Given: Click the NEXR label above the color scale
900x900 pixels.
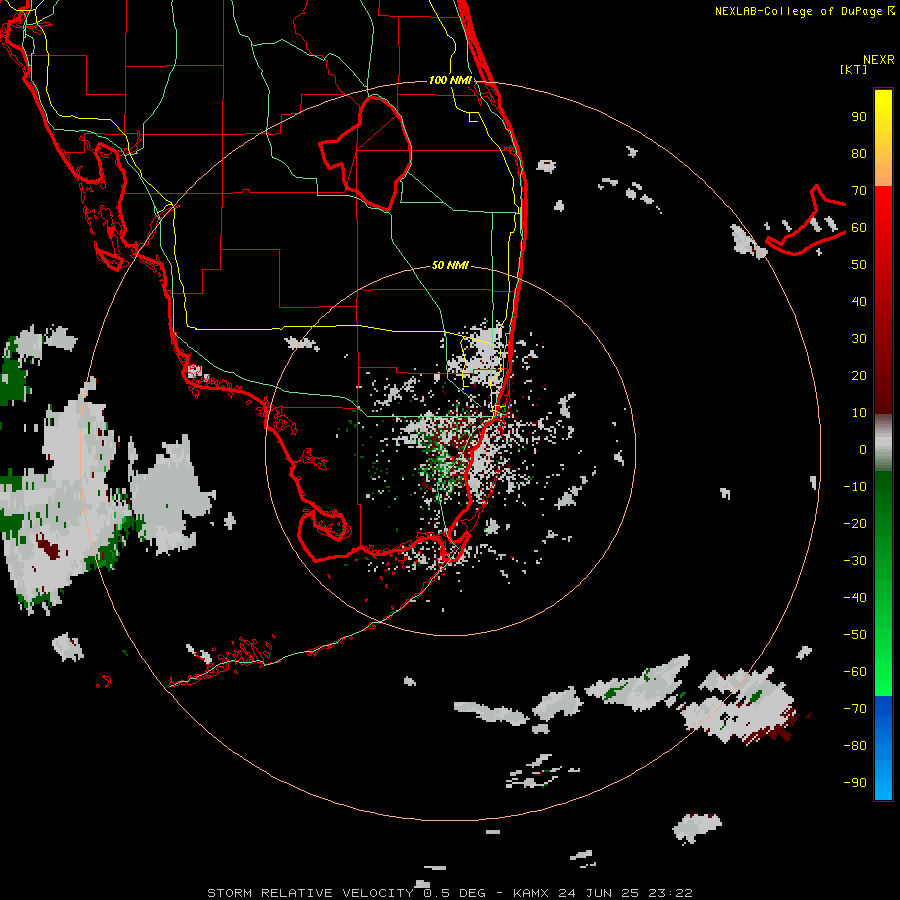Looking at the screenshot, I should coord(878,60).
